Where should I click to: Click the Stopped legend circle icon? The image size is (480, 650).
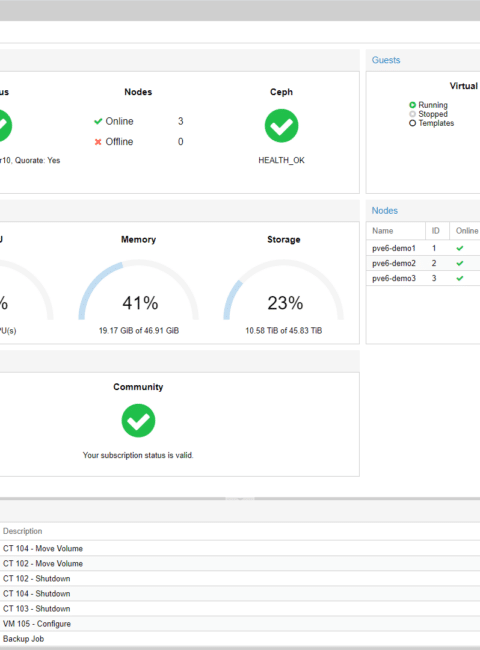click(x=412, y=114)
